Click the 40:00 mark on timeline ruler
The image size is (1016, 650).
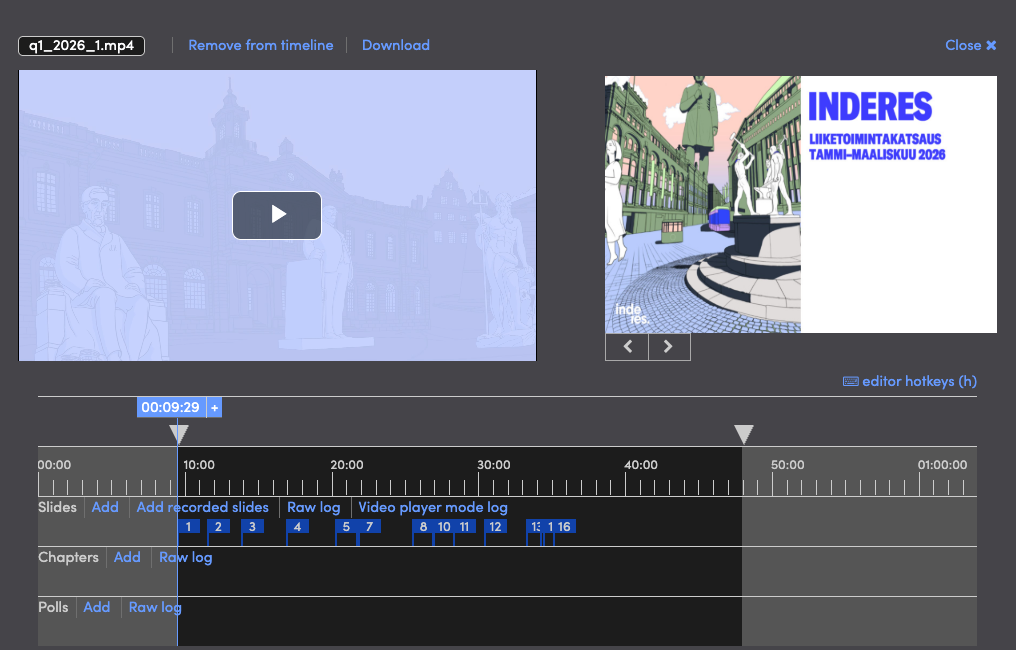(x=641, y=465)
